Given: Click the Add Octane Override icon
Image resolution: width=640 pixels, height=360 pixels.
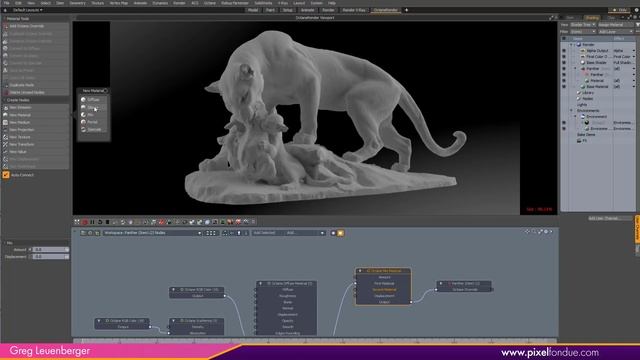Looking at the screenshot, I should click(x=5, y=26).
